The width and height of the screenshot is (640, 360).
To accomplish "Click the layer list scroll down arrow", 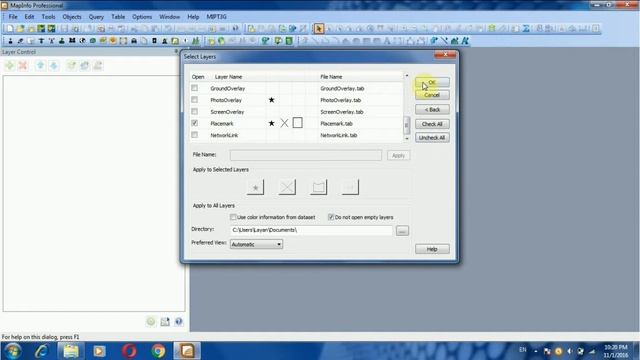I will [407, 139].
